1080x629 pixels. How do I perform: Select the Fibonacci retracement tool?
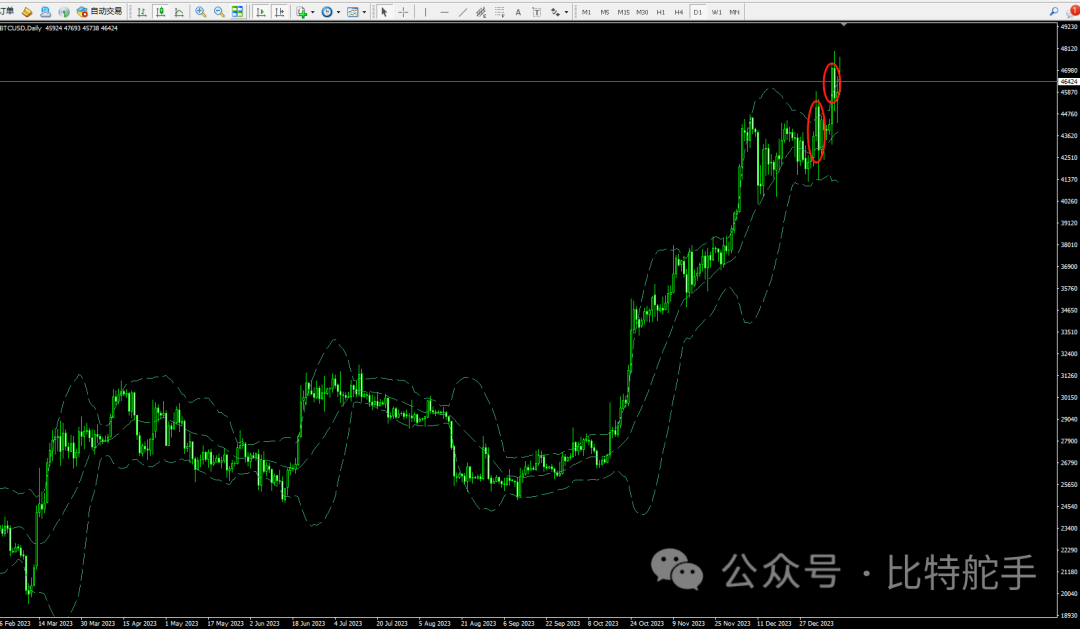[x=499, y=12]
